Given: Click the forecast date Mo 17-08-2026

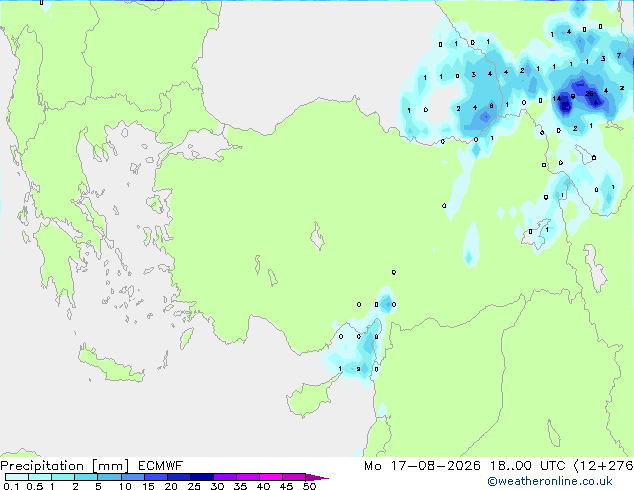Looking at the screenshot, I should point(422,466).
